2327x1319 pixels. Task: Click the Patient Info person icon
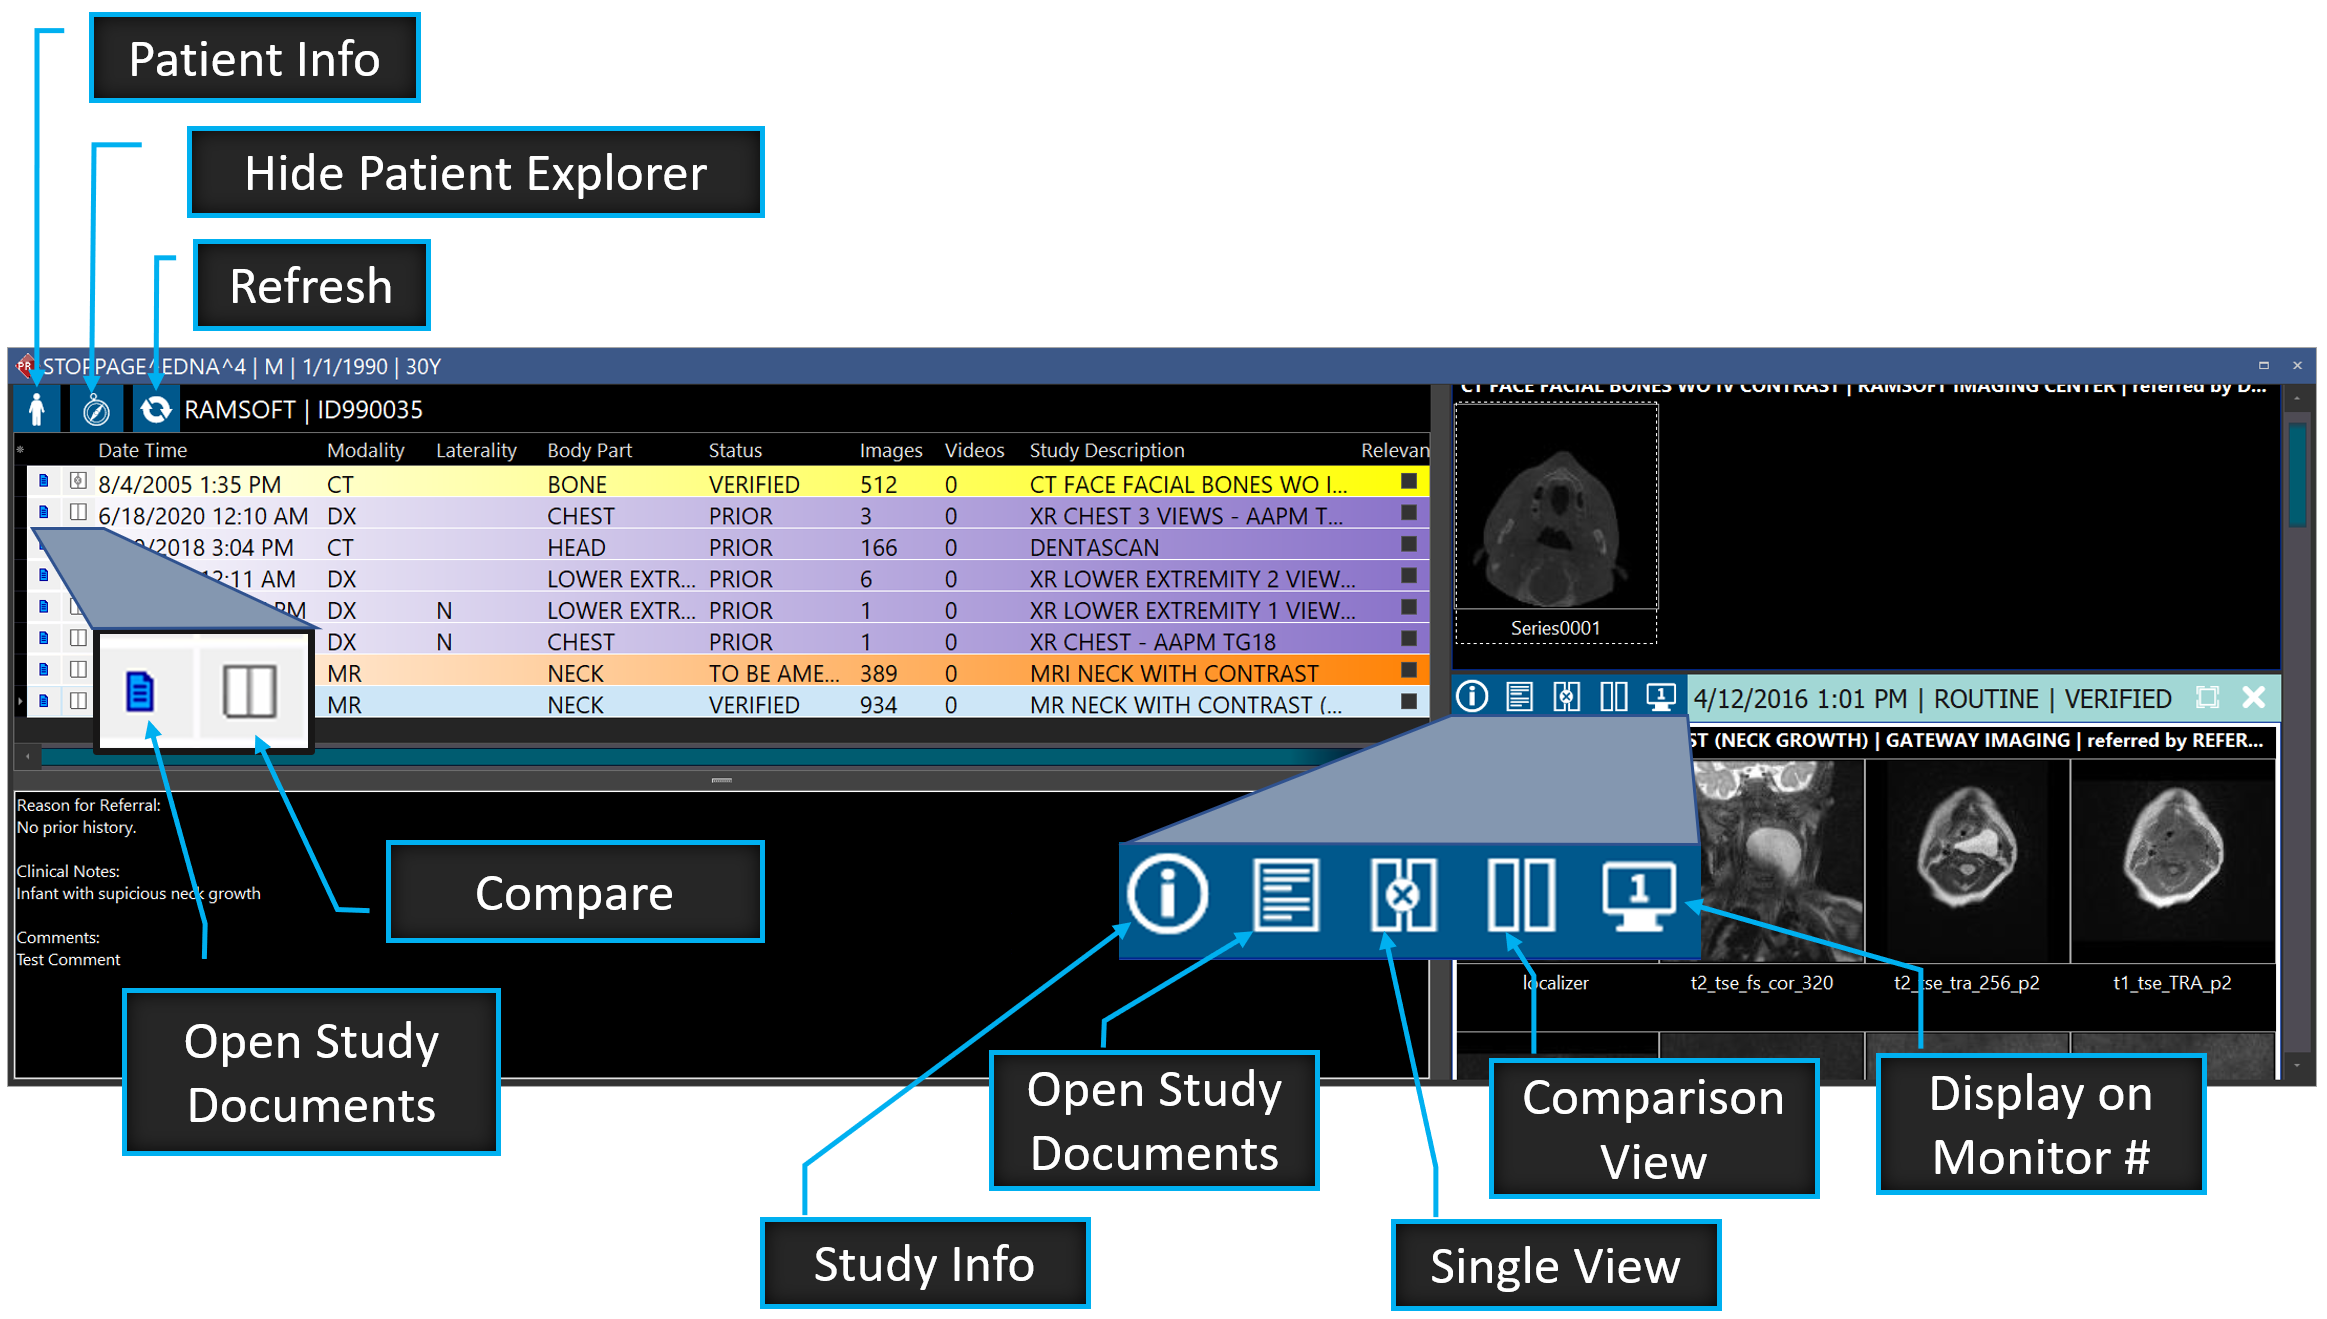coord(37,409)
